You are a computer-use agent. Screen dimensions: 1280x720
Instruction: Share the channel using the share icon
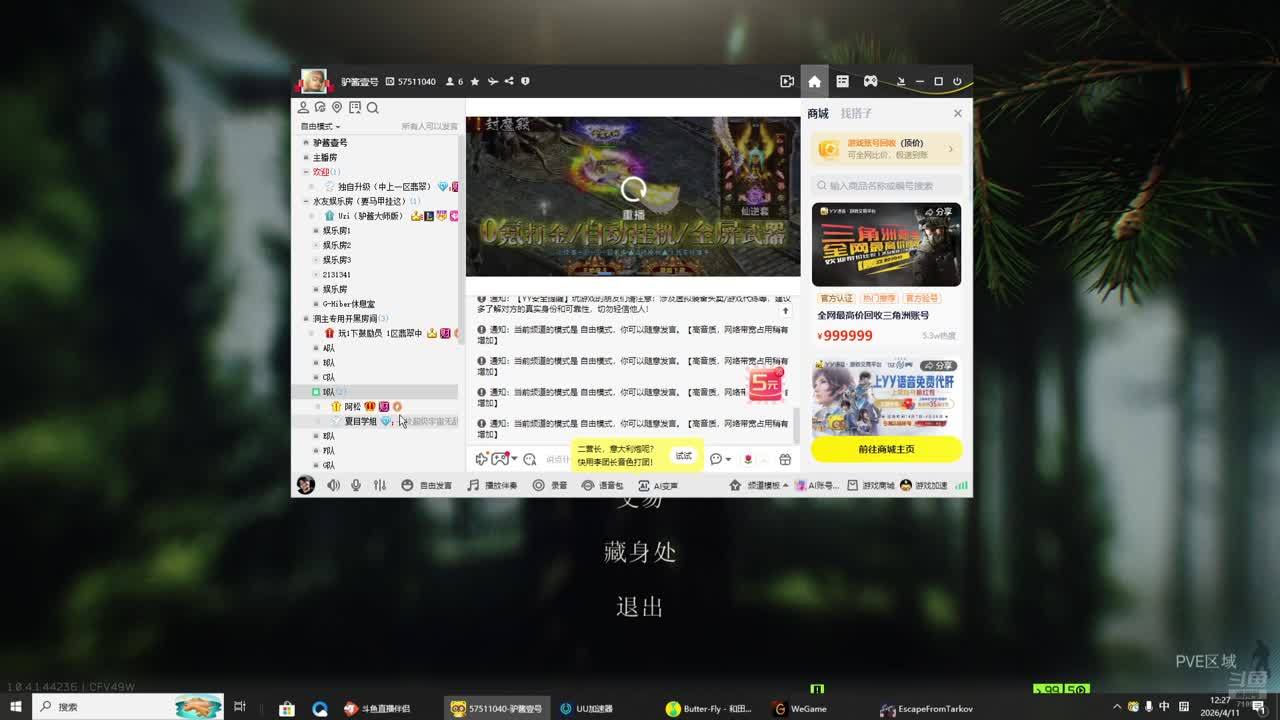click(x=509, y=81)
